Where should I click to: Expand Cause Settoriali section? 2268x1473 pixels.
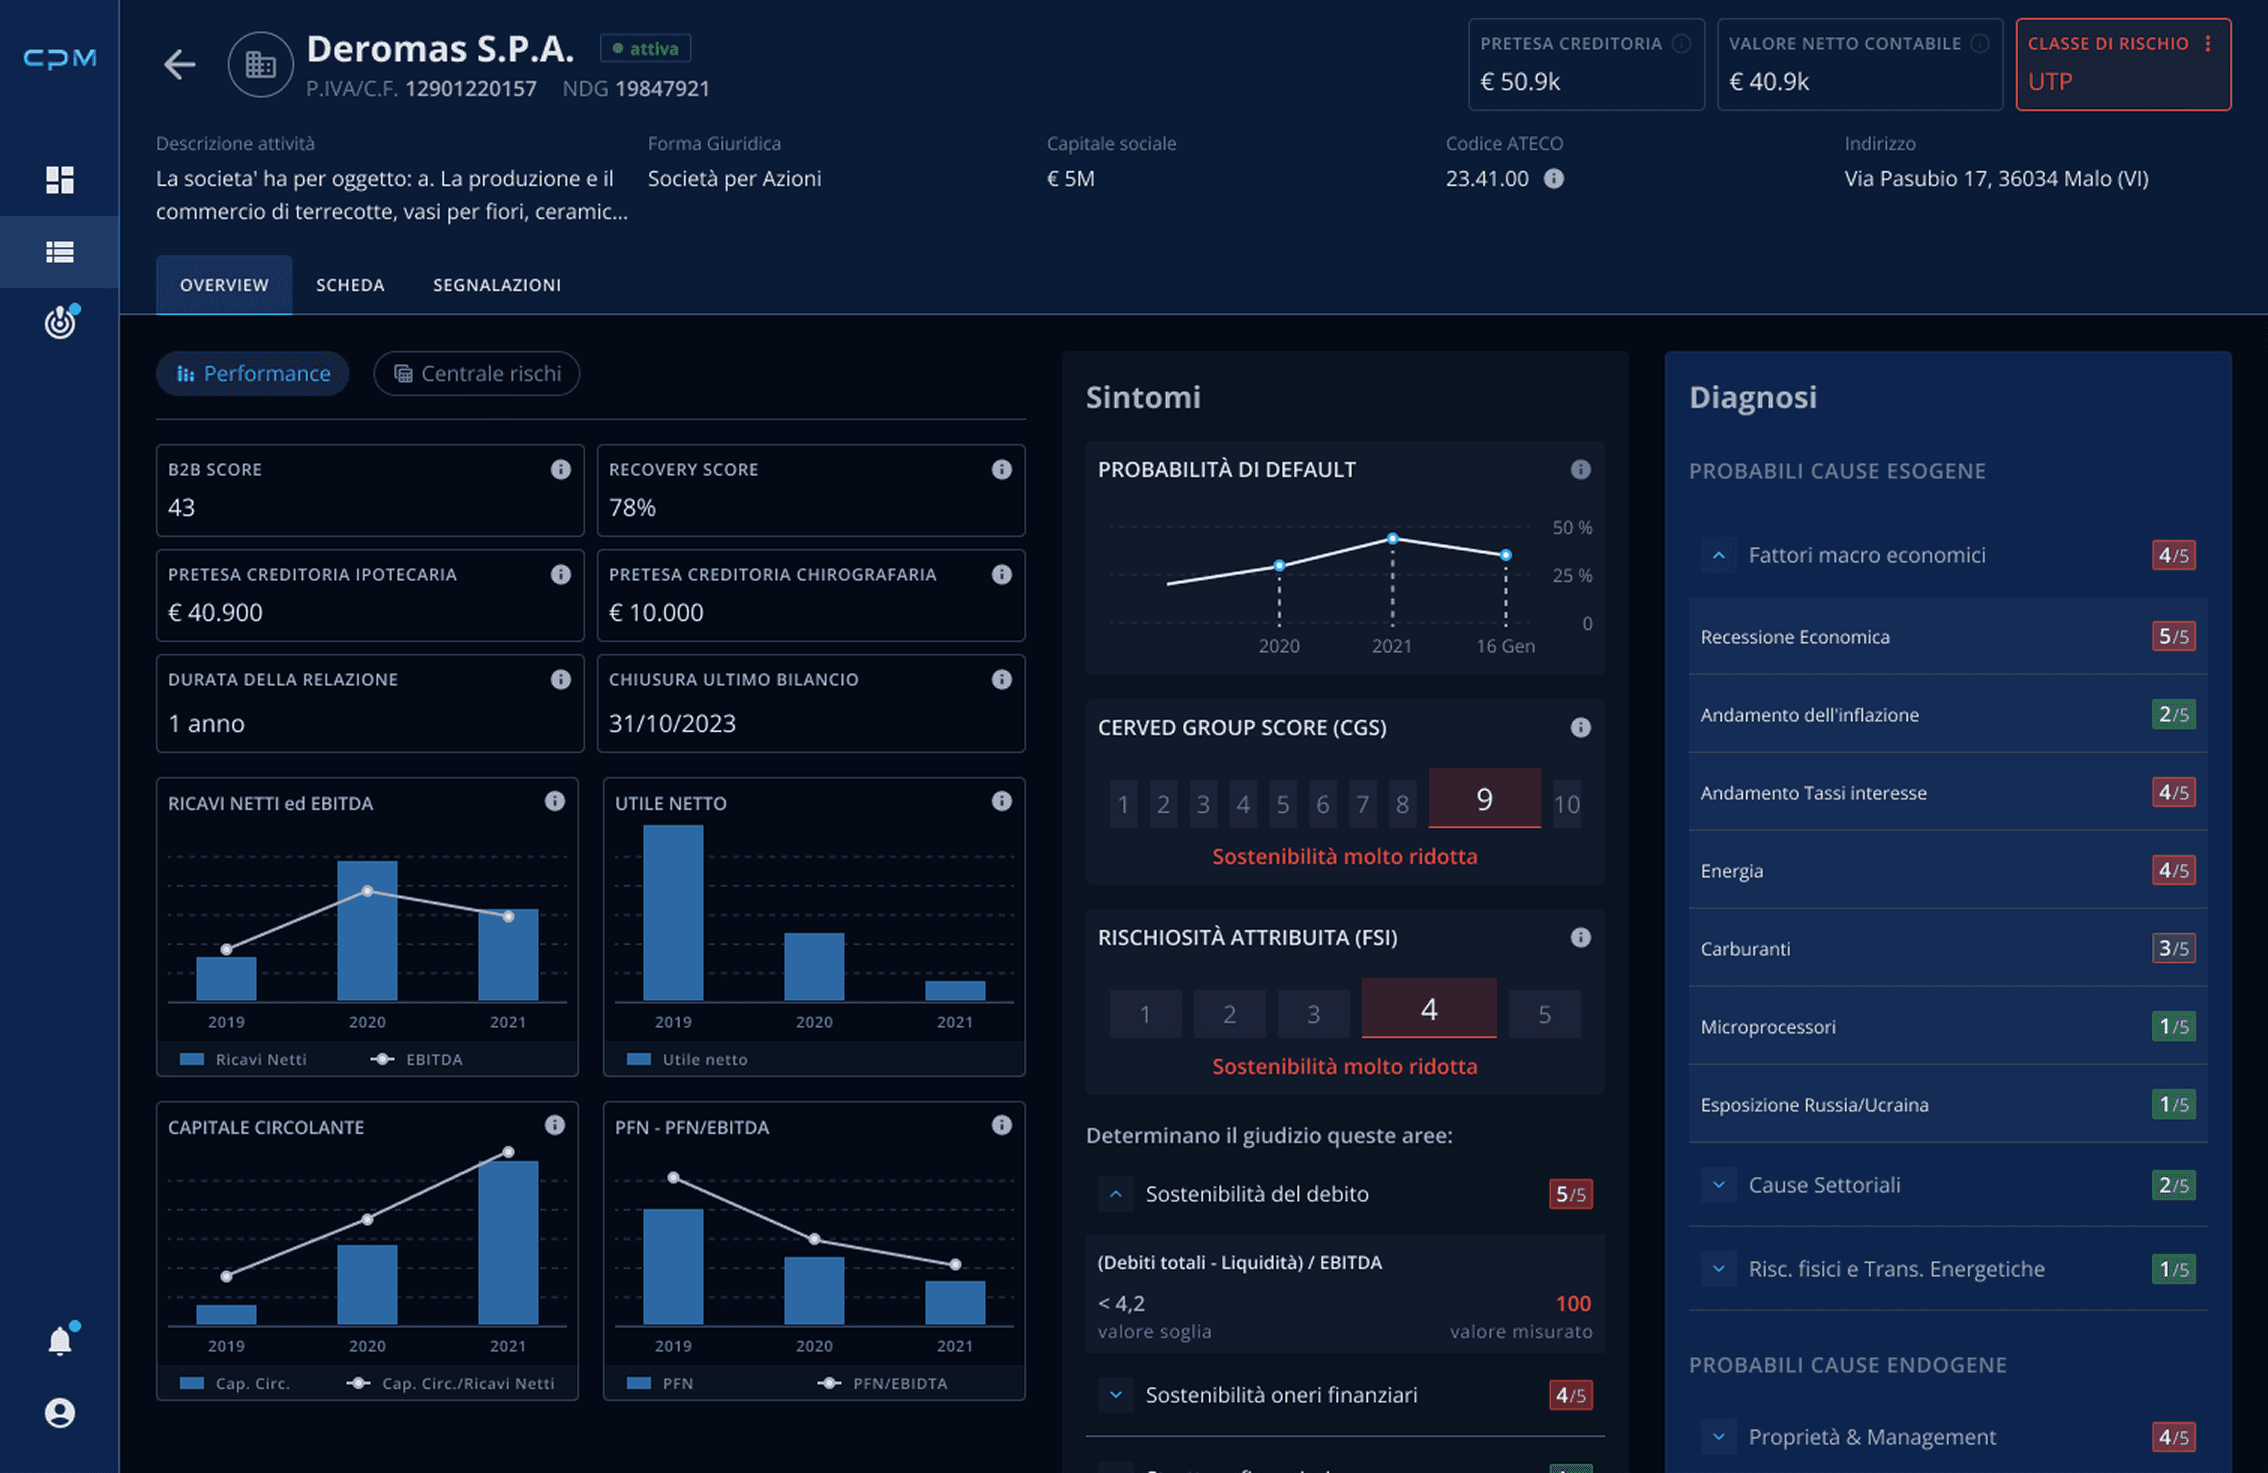coord(1718,1185)
